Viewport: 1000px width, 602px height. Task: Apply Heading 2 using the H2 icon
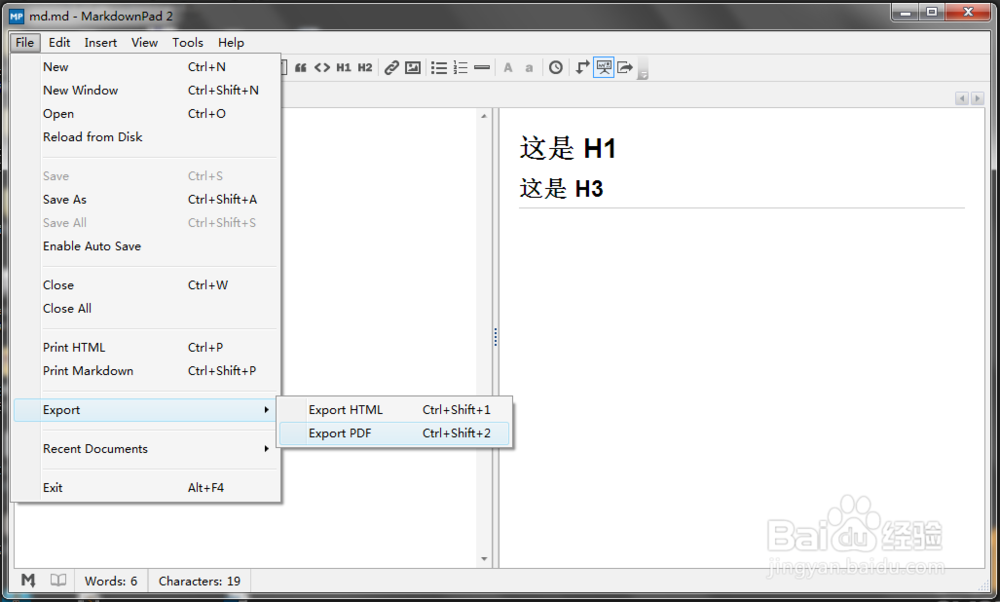point(365,68)
